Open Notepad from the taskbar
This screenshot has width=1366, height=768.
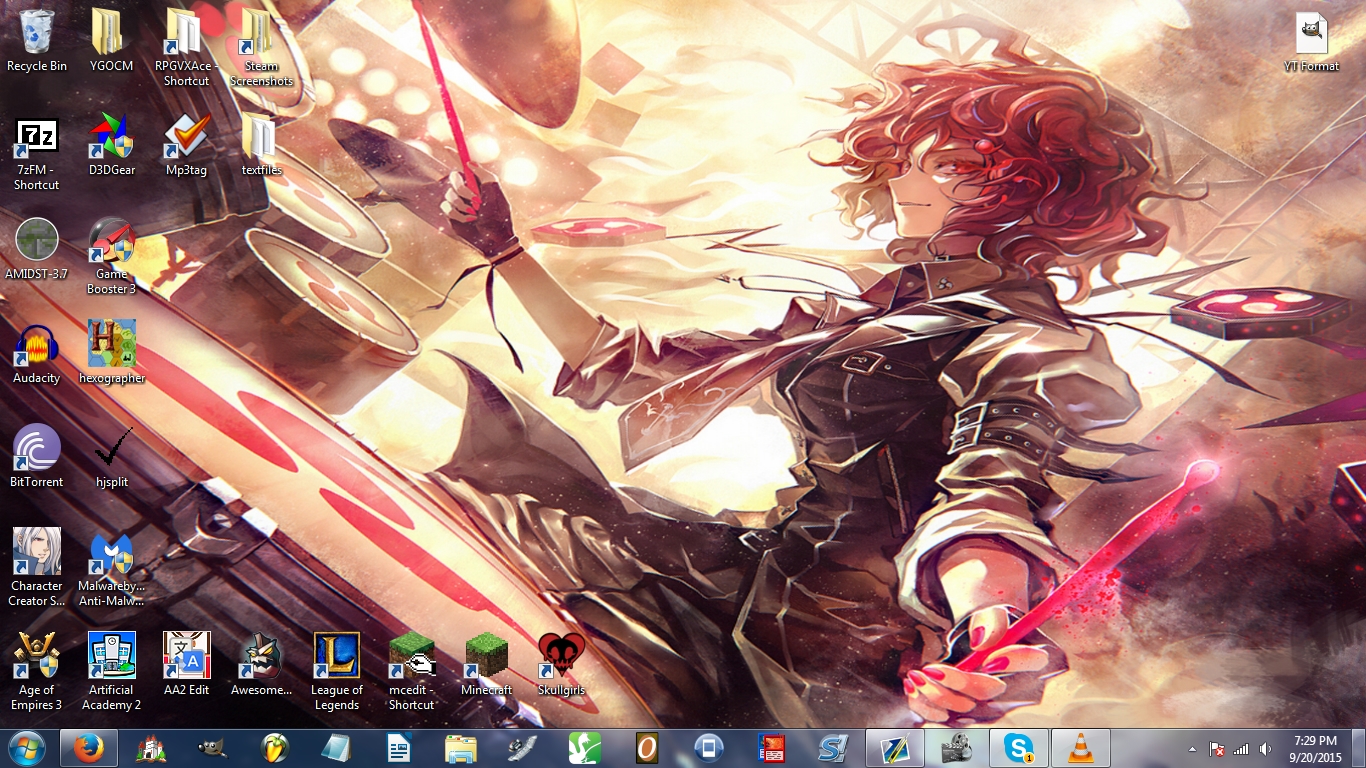click(336, 748)
